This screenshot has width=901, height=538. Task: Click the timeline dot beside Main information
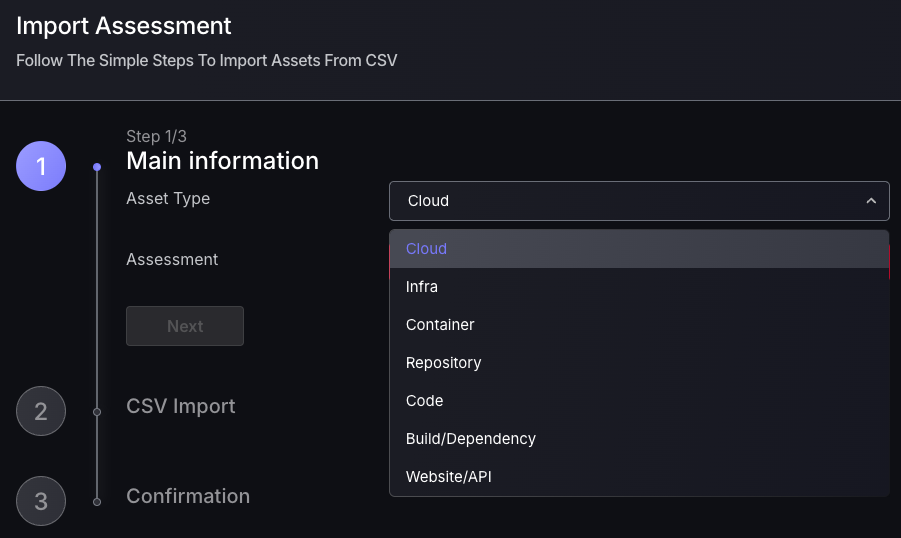tap(97, 167)
